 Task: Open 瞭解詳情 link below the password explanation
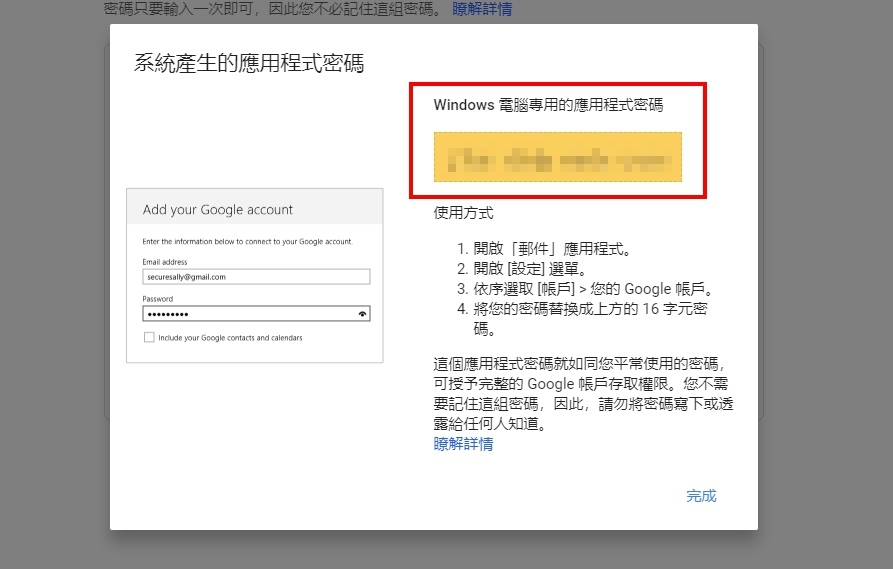coord(463,444)
